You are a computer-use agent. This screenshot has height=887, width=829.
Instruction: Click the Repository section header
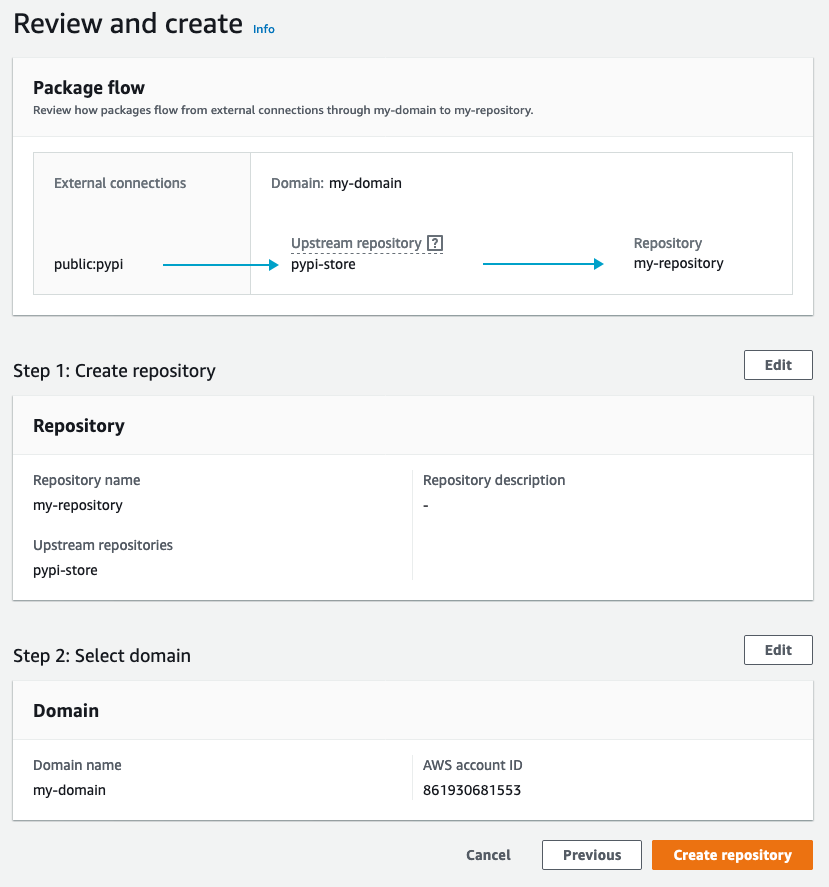(78, 424)
